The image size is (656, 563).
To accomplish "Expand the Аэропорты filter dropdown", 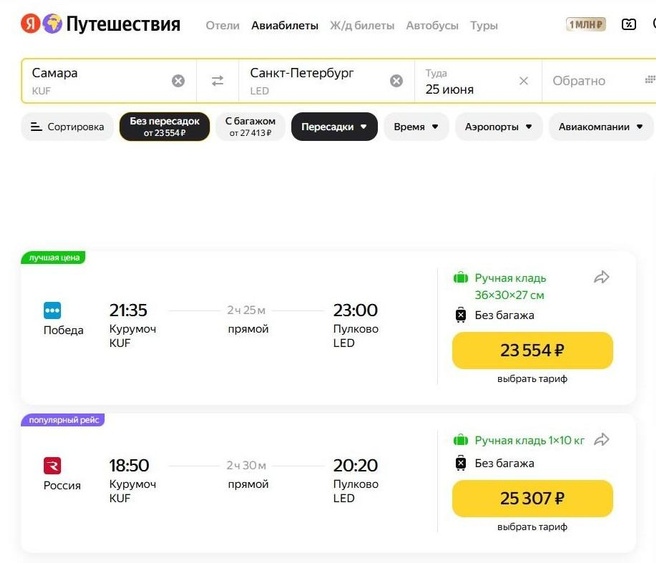I will click(x=498, y=127).
